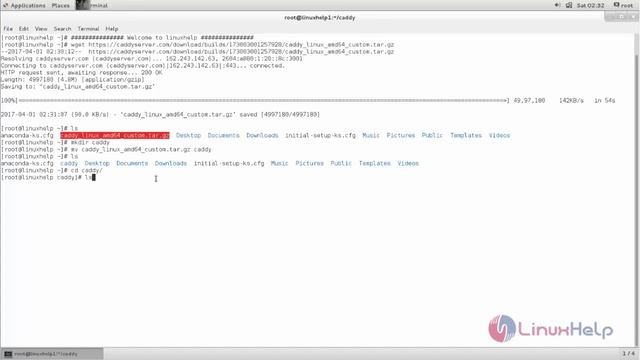The height and width of the screenshot is (360, 640).
Task: Click the terminal title bar text root@linuxhelp1:~/caddy
Action: click(x=320, y=18)
